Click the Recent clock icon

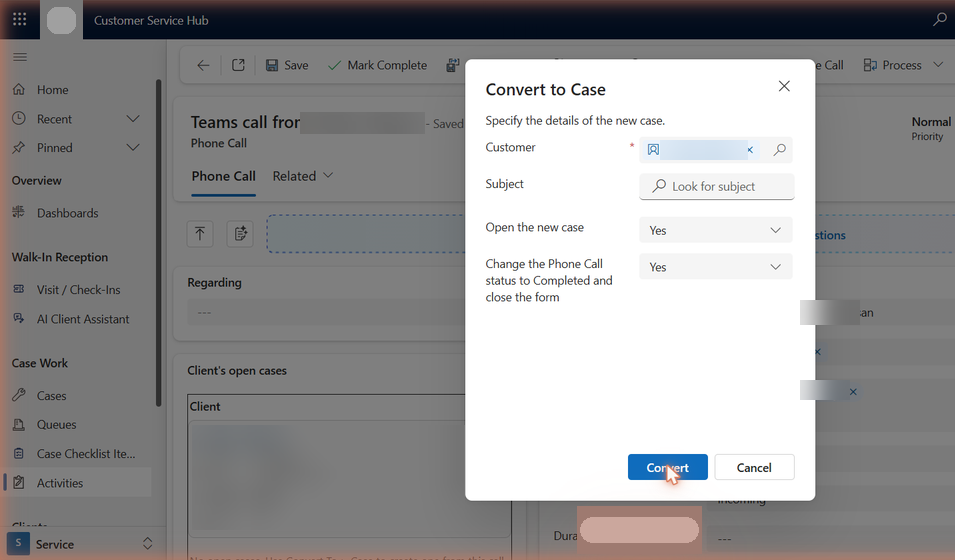[x=19, y=118]
